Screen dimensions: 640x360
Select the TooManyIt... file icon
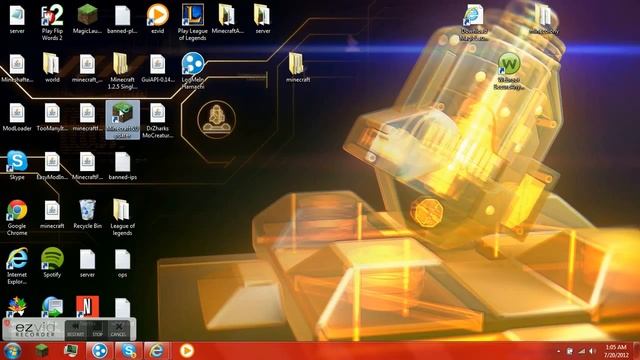pyautogui.click(x=52, y=117)
